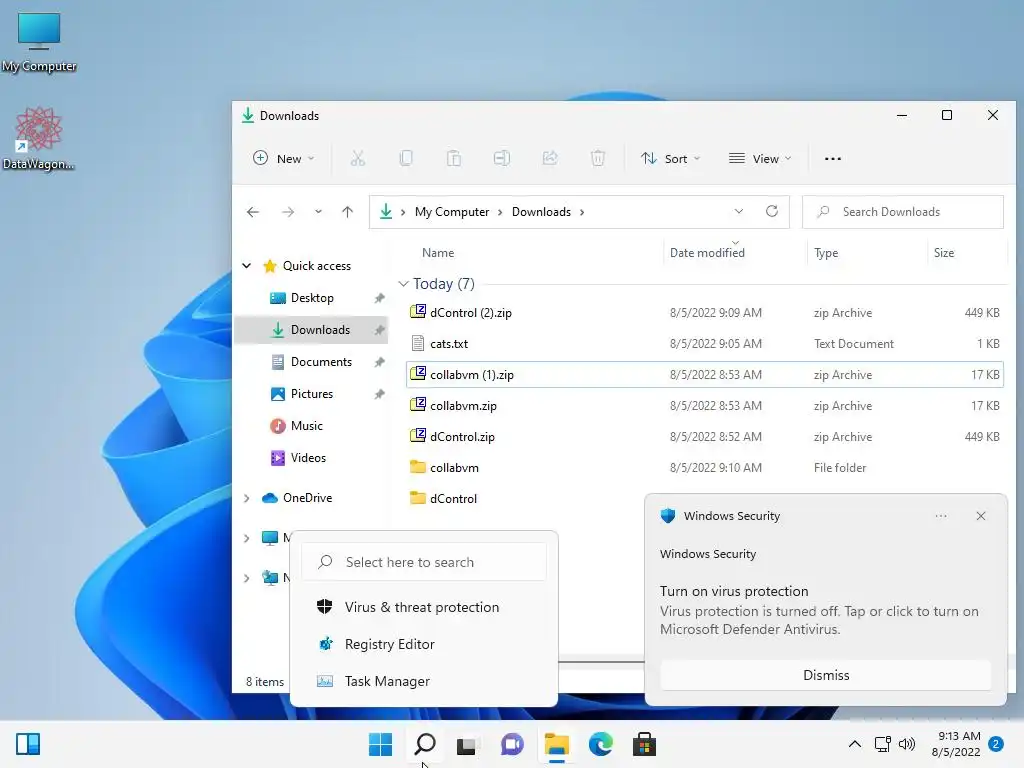Image resolution: width=1024 pixels, height=768 pixels.
Task: Sort by the Type column header
Action: click(x=826, y=253)
